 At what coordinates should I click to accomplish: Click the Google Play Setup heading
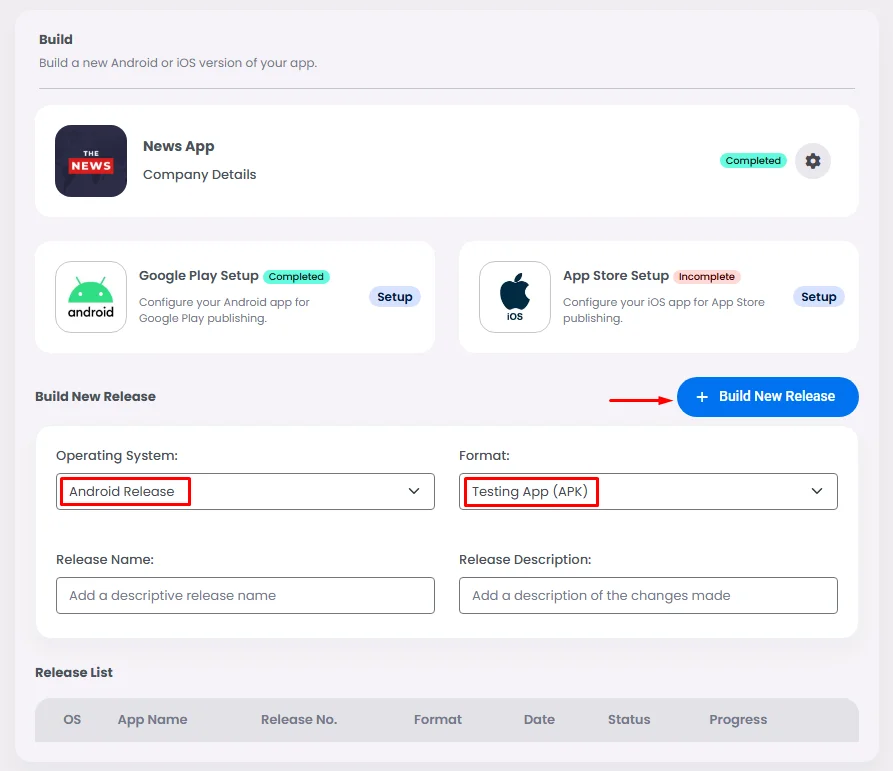[198, 276]
